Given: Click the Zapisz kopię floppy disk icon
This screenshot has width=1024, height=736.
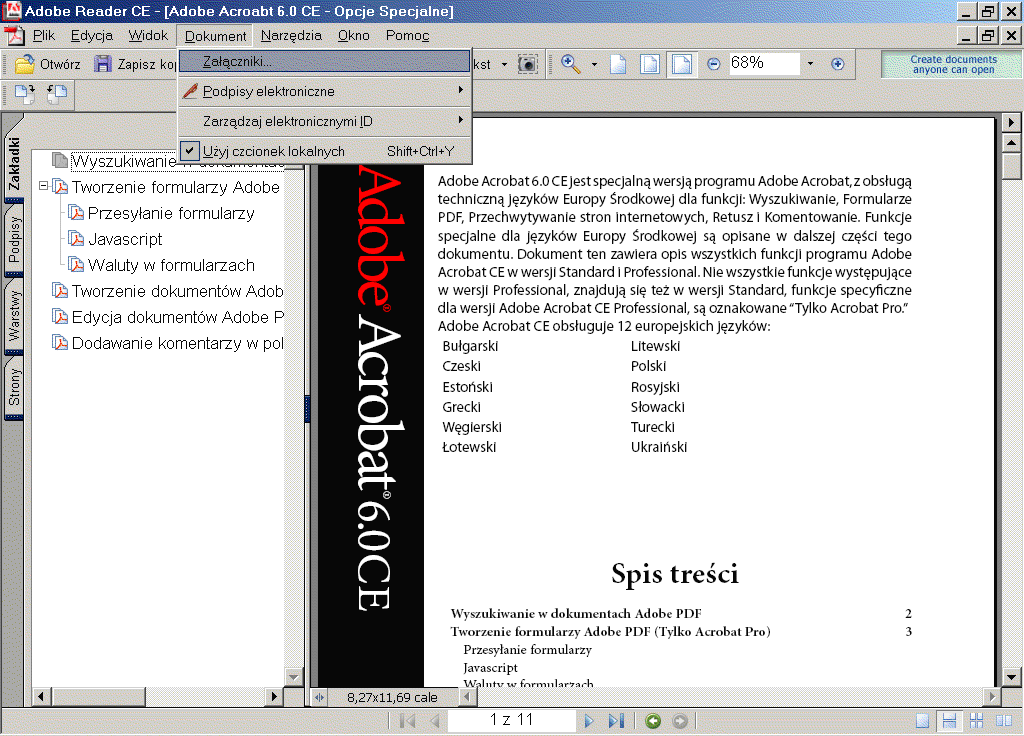Looking at the screenshot, I should (103, 63).
